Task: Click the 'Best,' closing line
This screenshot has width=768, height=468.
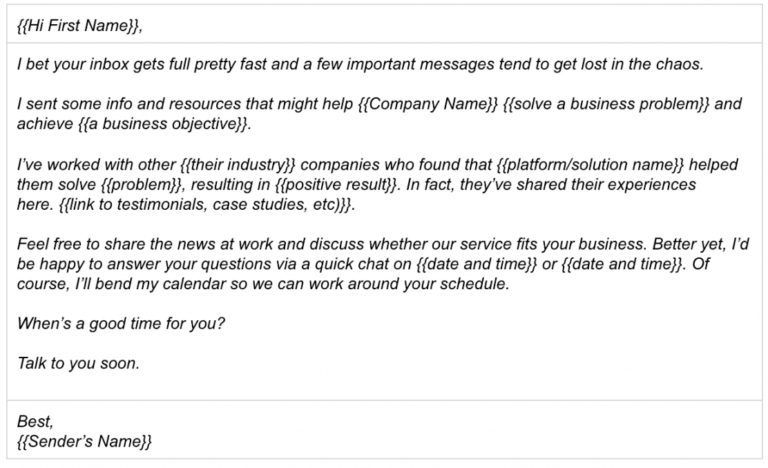Action: (35, 421)
